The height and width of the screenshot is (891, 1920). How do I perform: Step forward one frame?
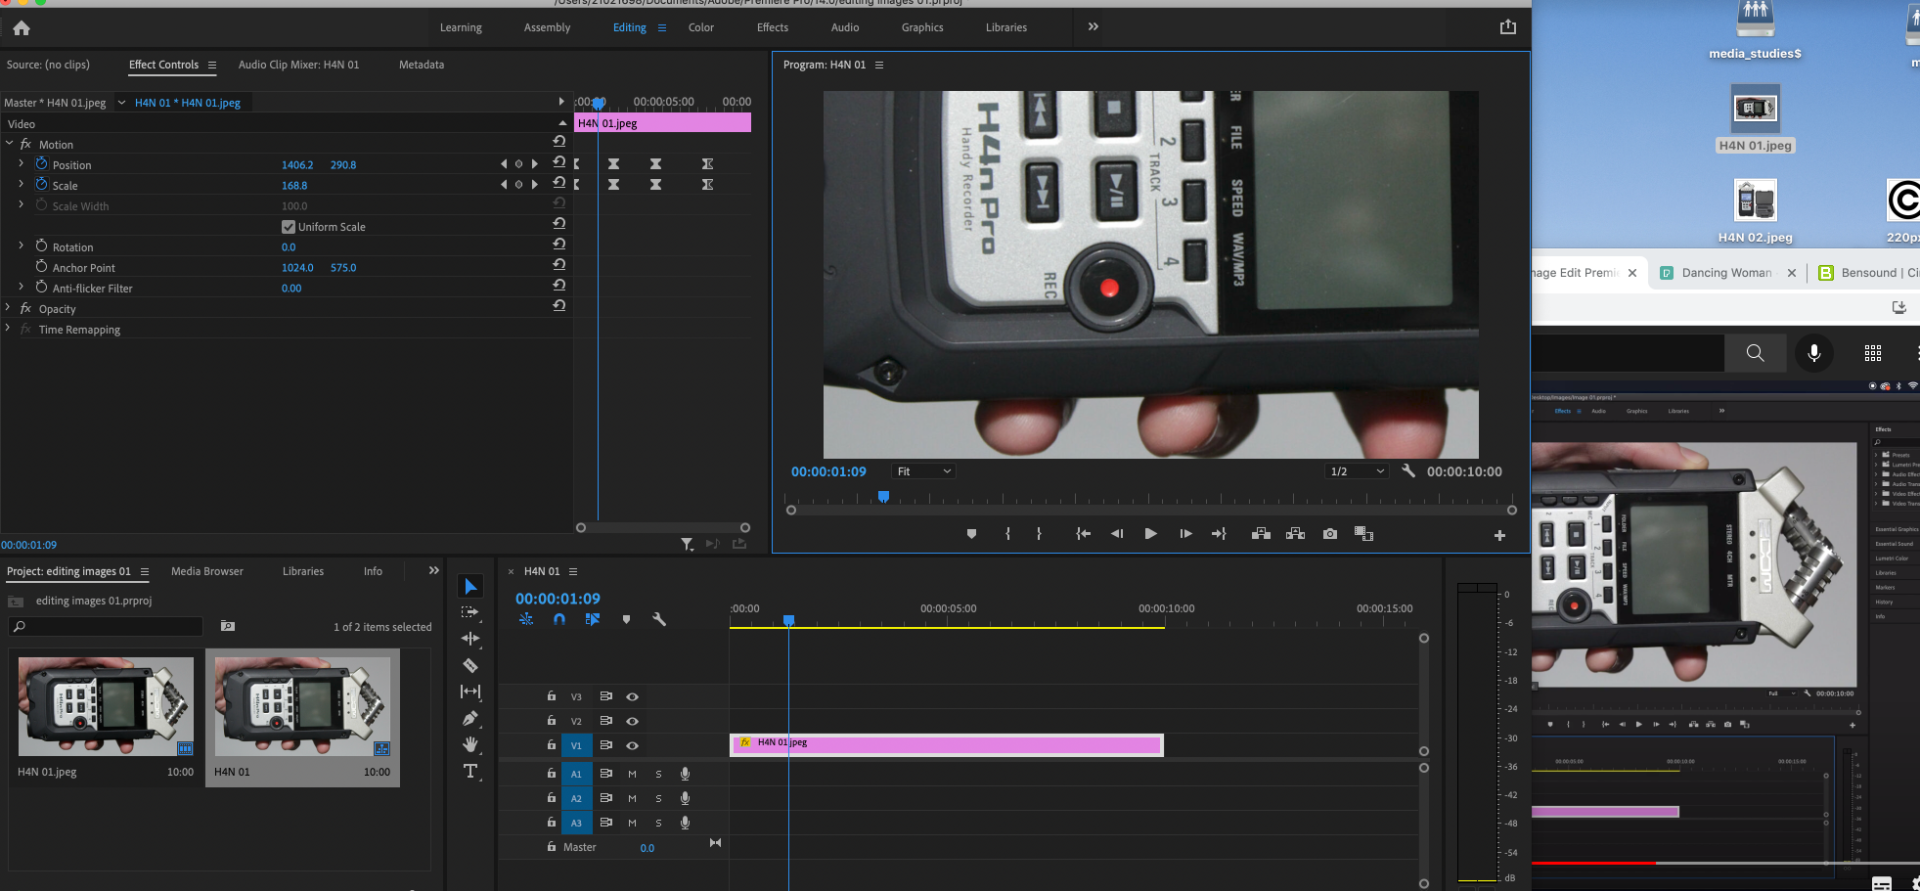(1185, 534)
